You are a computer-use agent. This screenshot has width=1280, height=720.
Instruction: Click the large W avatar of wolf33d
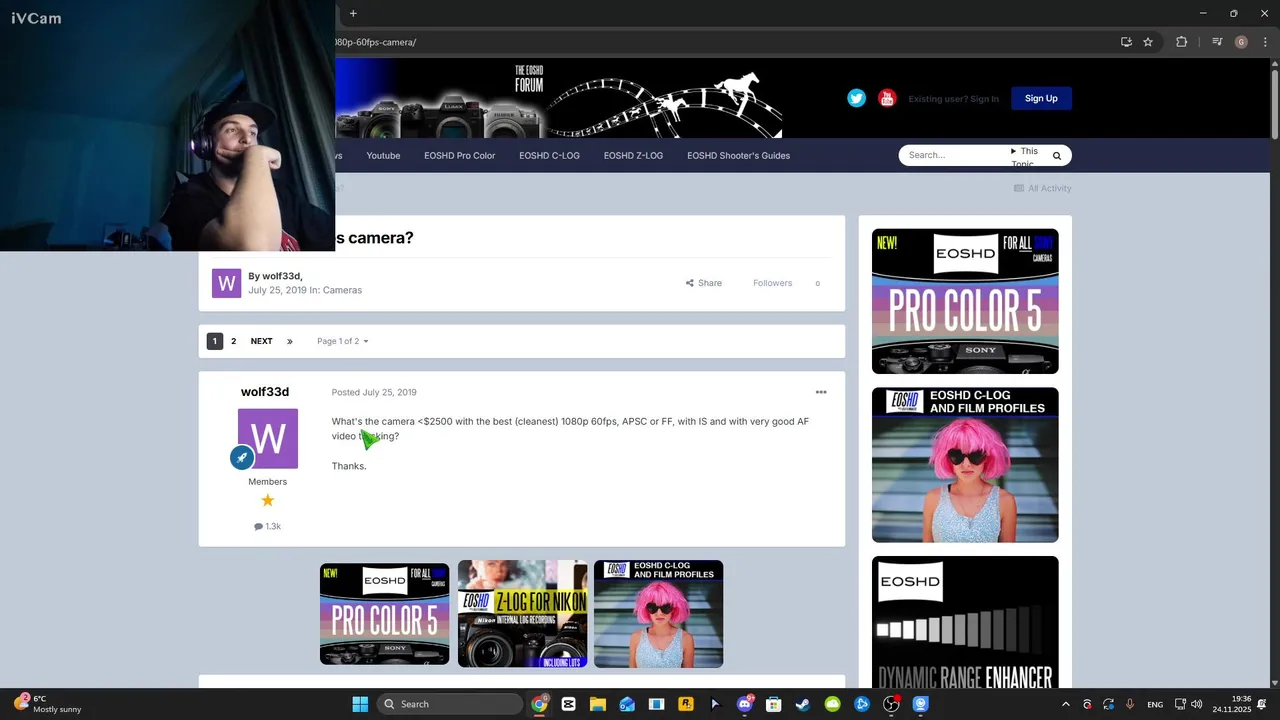(268, 439)
